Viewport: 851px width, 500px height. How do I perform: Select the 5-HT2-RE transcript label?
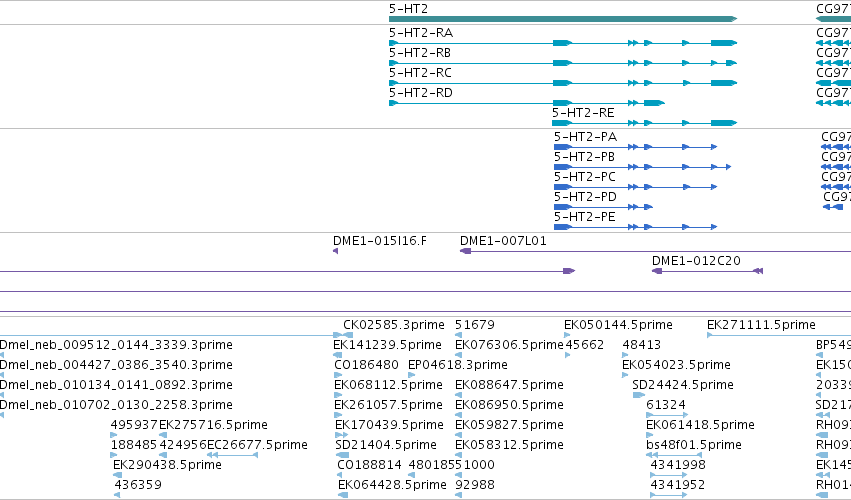coord(583,113)
